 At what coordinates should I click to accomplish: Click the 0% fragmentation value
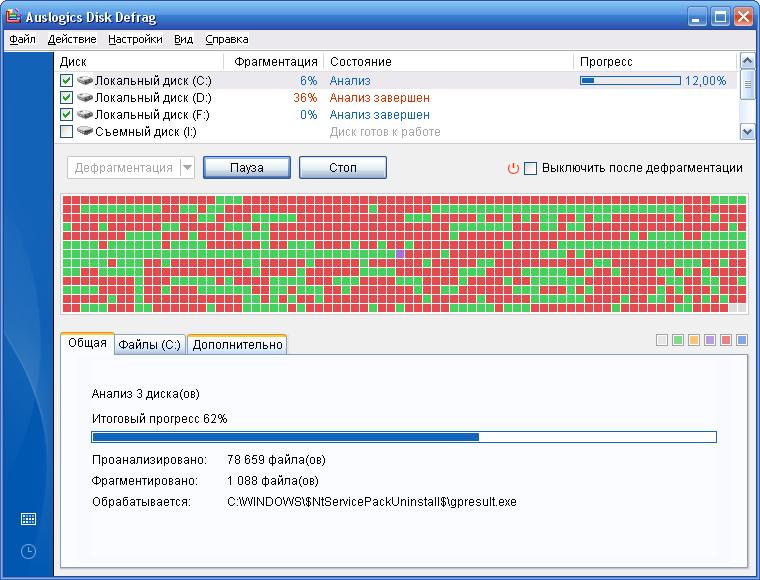[x=308, y=114]
